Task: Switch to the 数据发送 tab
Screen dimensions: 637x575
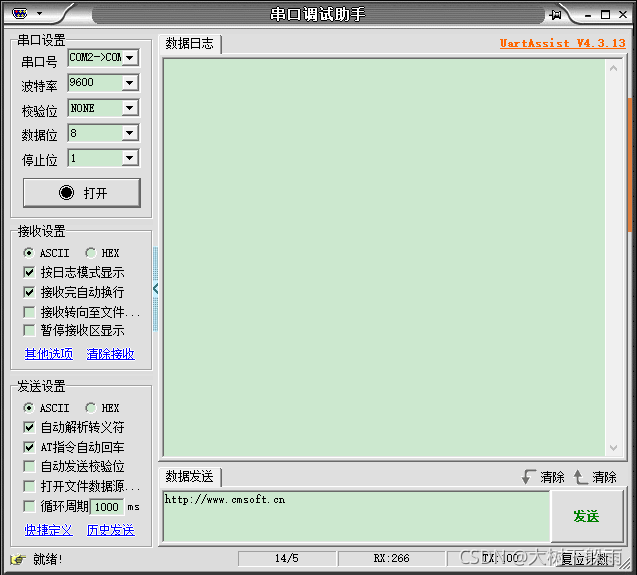Action: pos(189,476)
